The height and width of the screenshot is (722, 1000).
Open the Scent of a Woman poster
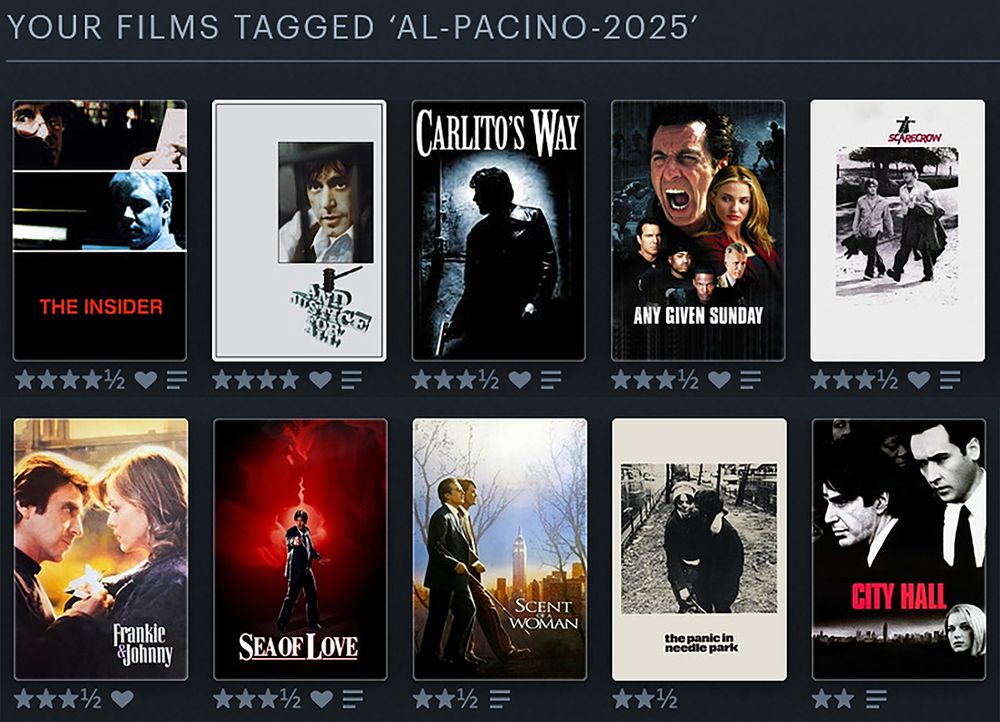coord(500,549)
